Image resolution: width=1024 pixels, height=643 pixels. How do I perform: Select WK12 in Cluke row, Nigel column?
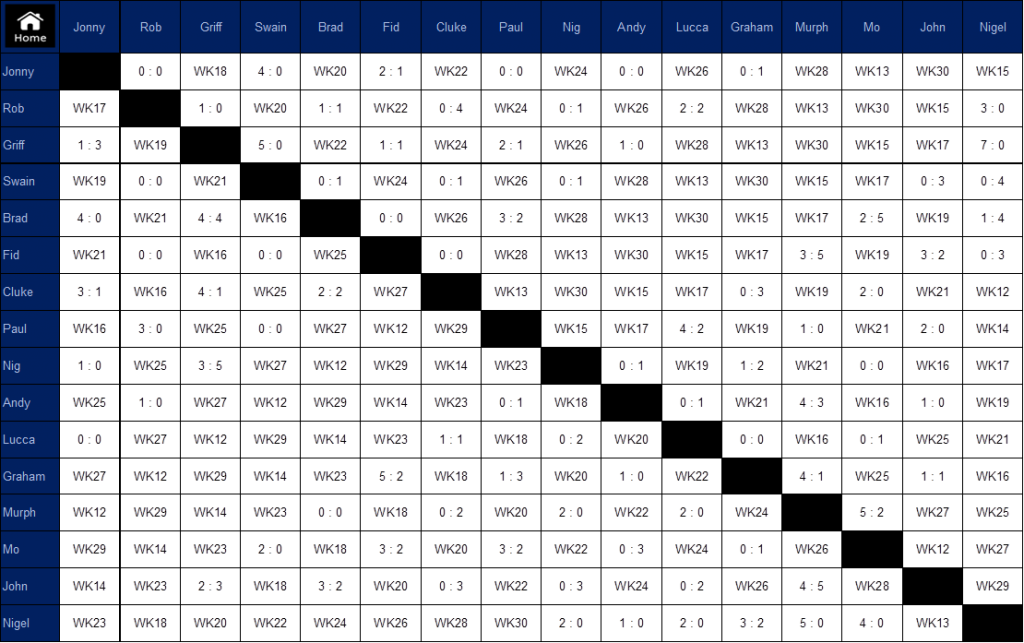click(x=993, y=292)
